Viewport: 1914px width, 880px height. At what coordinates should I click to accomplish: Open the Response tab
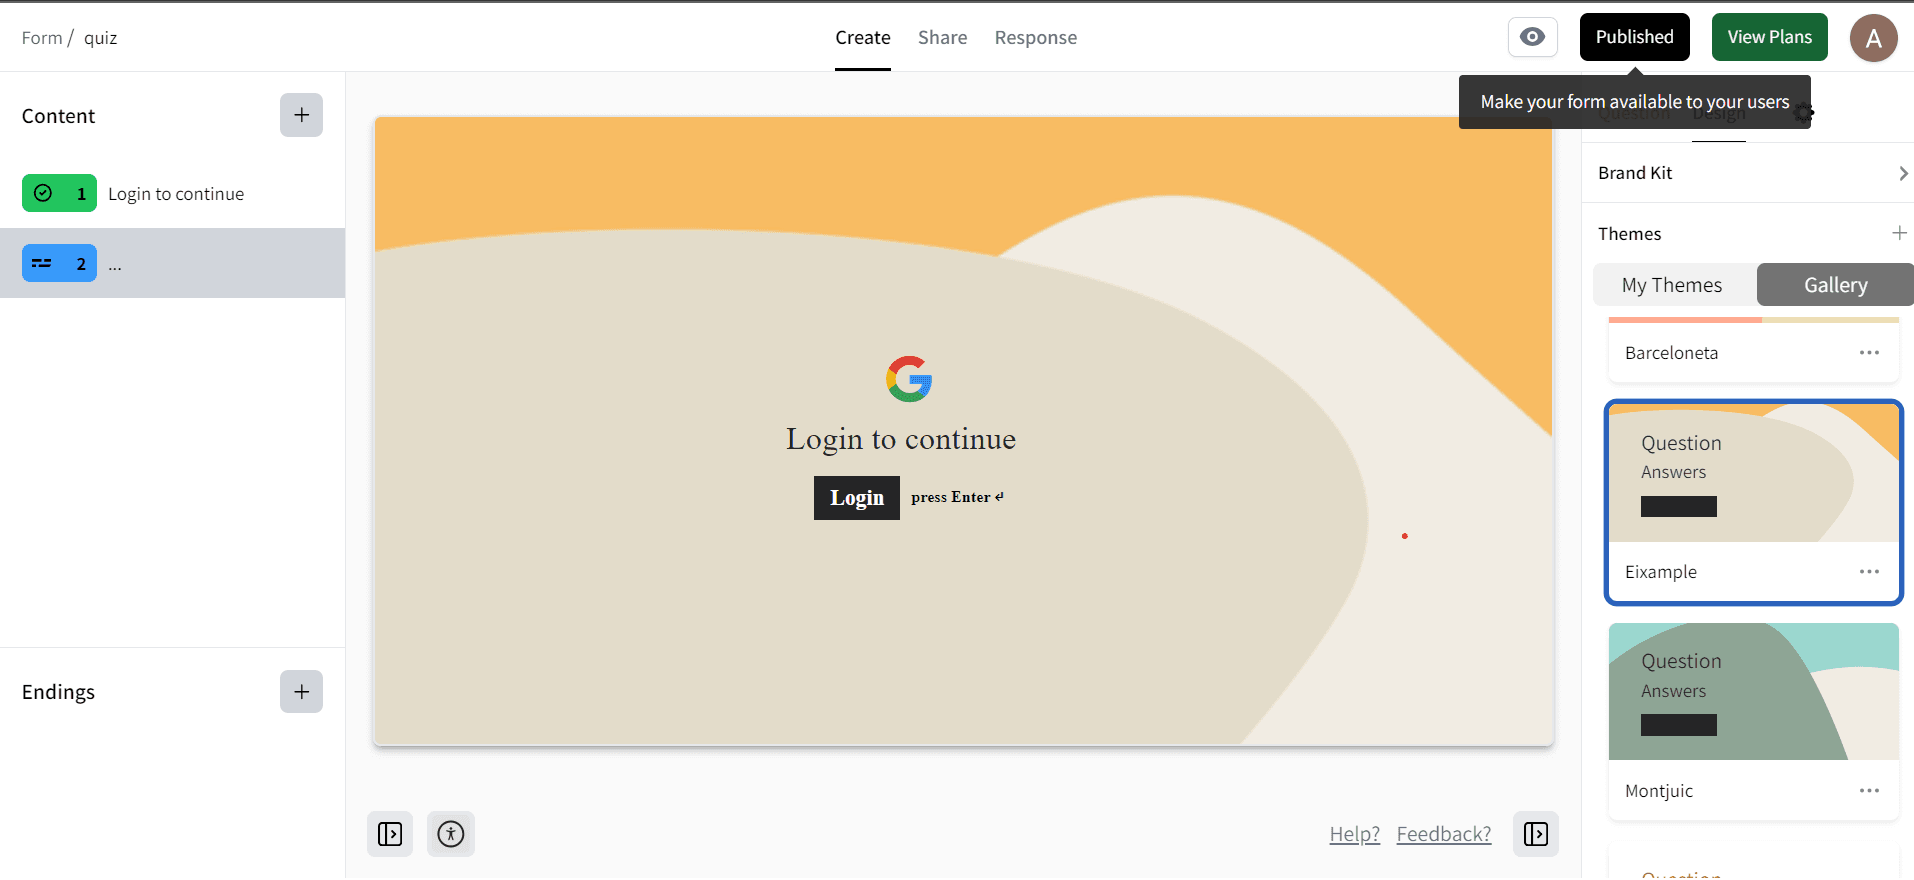coord(1035,38)
